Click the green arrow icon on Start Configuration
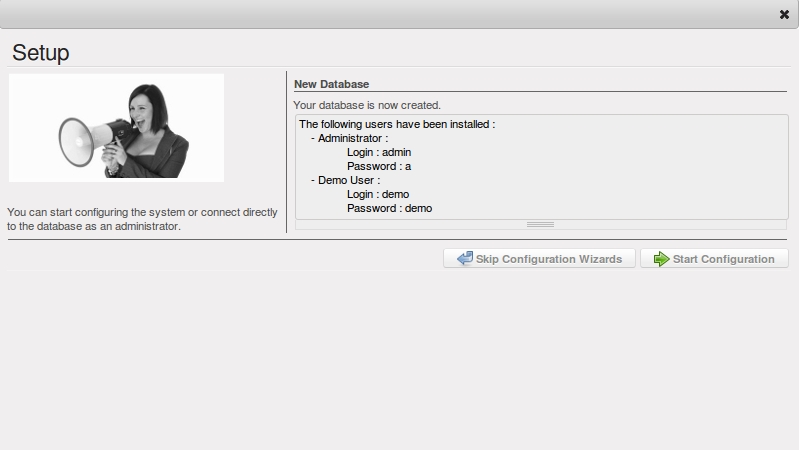This screenshot has width=800, height=450. pyautogui.click(x=661, y=259)
